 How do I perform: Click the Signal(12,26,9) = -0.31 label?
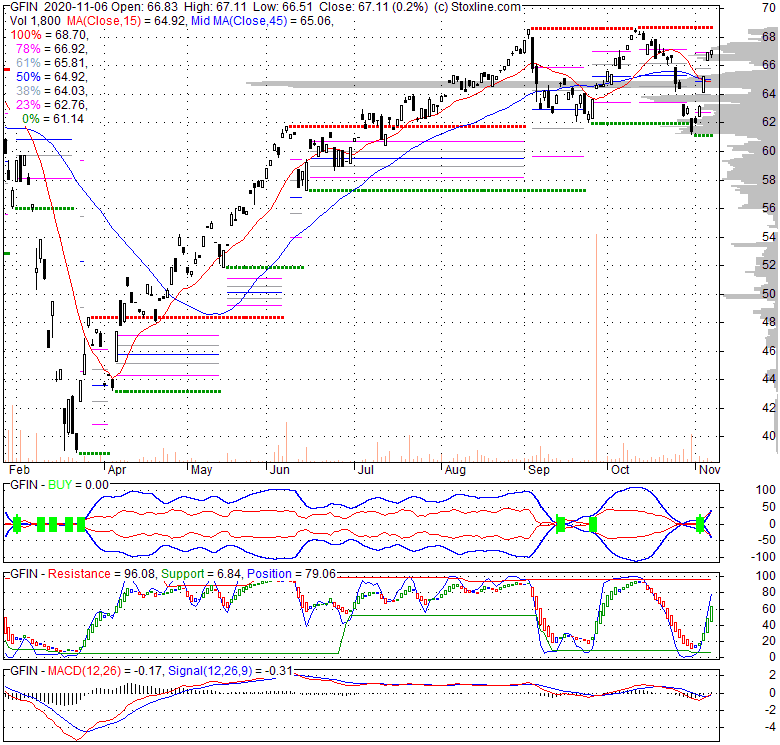(230, 670)
